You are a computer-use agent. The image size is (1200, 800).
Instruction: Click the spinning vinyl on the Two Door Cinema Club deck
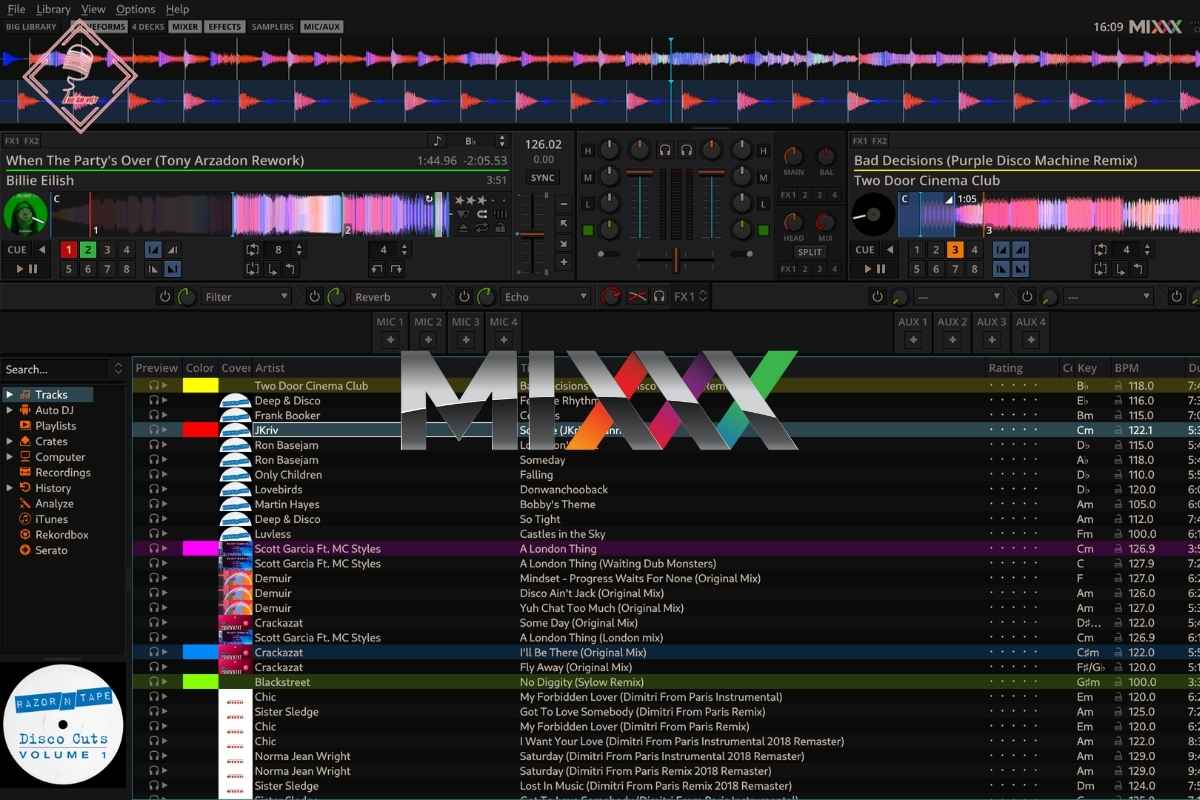[x=873, y=215]
